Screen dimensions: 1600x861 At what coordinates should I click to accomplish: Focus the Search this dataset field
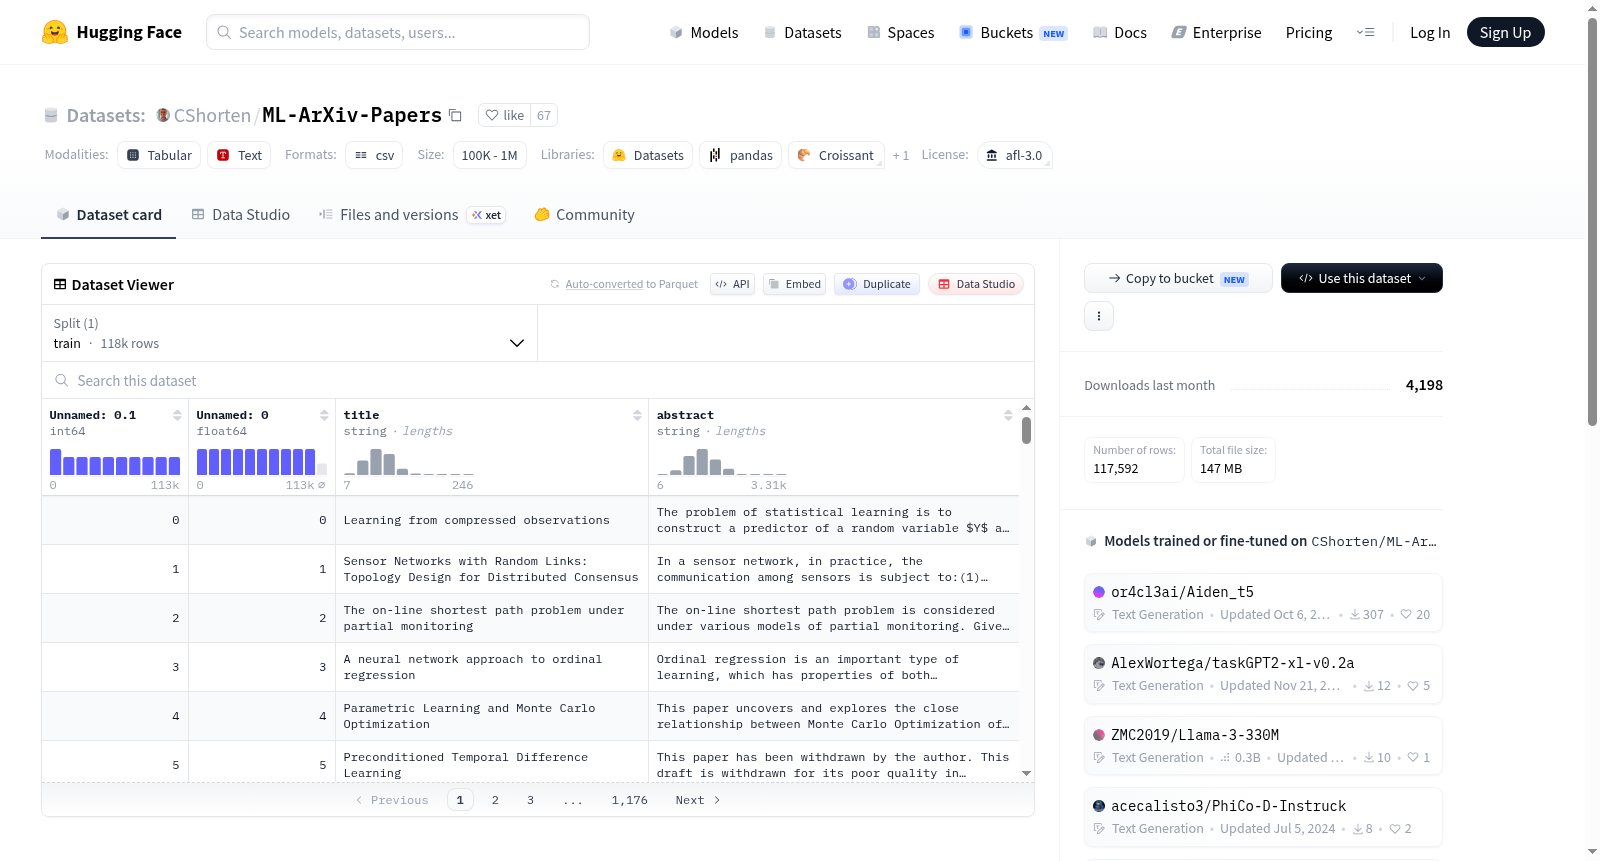[x=538, y=380]
